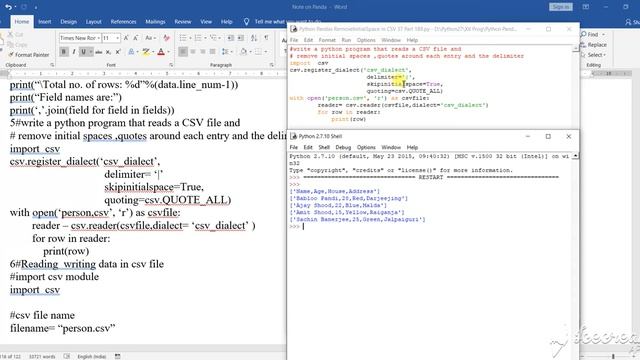Click the Tell me lightbulb icon
Screen dimensions: 640x360
click(x=246, y=22)
